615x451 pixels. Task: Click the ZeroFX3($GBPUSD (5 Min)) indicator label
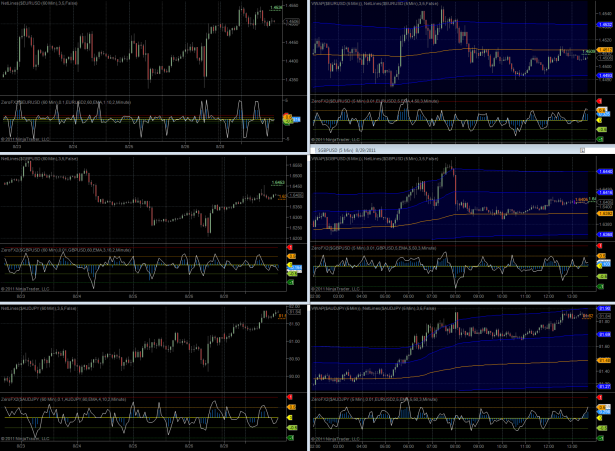pyautogui.click(x=373, y=248)
